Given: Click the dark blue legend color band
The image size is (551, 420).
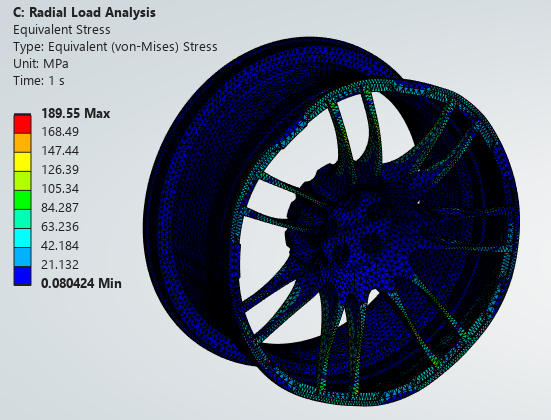Looking at the screenshot, I should (22, 276).
